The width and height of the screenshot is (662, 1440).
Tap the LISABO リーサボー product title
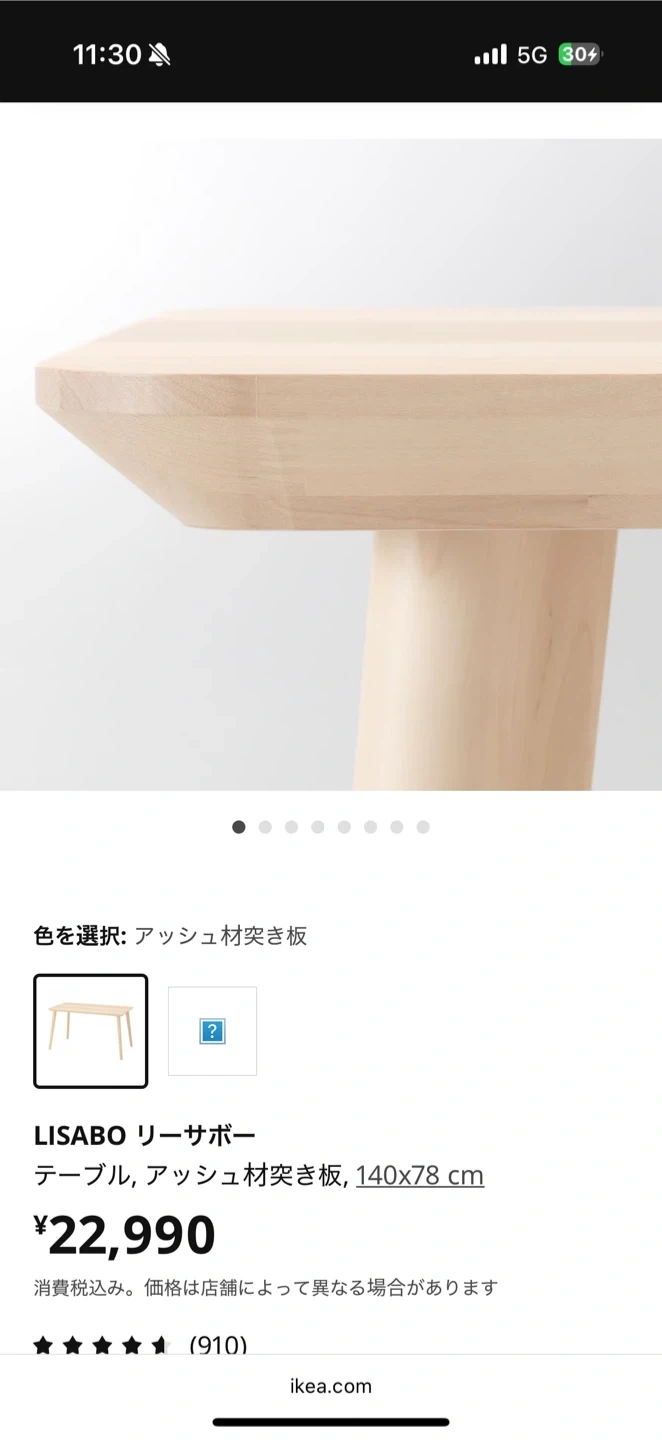tap(145, 1135)
